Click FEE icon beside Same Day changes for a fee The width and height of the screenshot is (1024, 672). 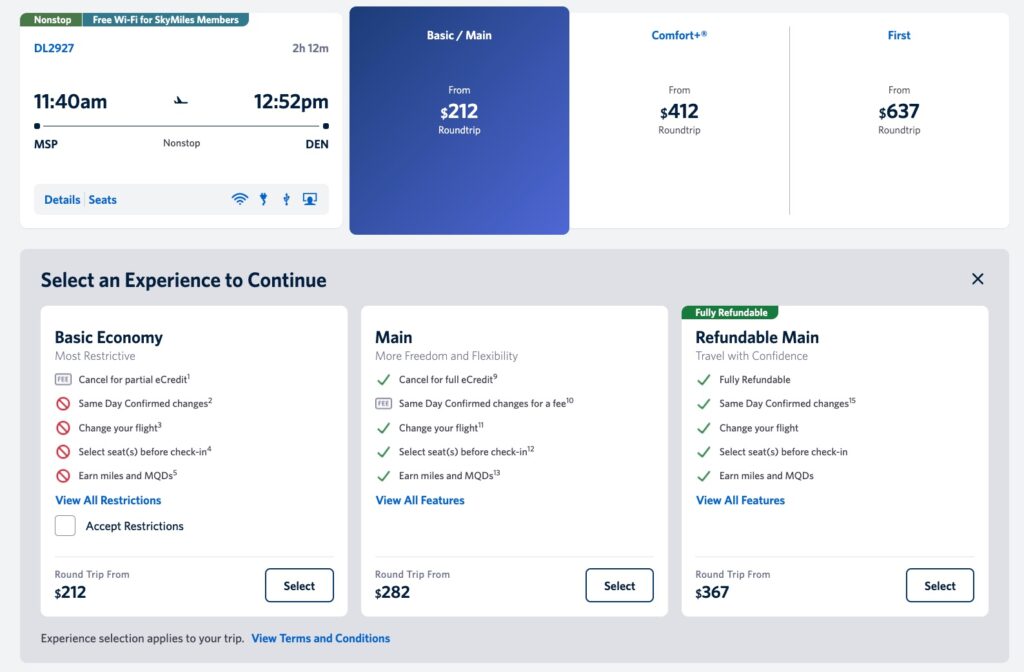pos(383,404)
